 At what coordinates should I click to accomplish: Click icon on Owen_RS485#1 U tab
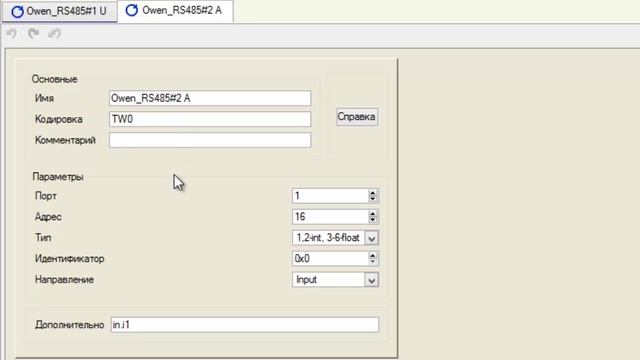tap(17, 11)
